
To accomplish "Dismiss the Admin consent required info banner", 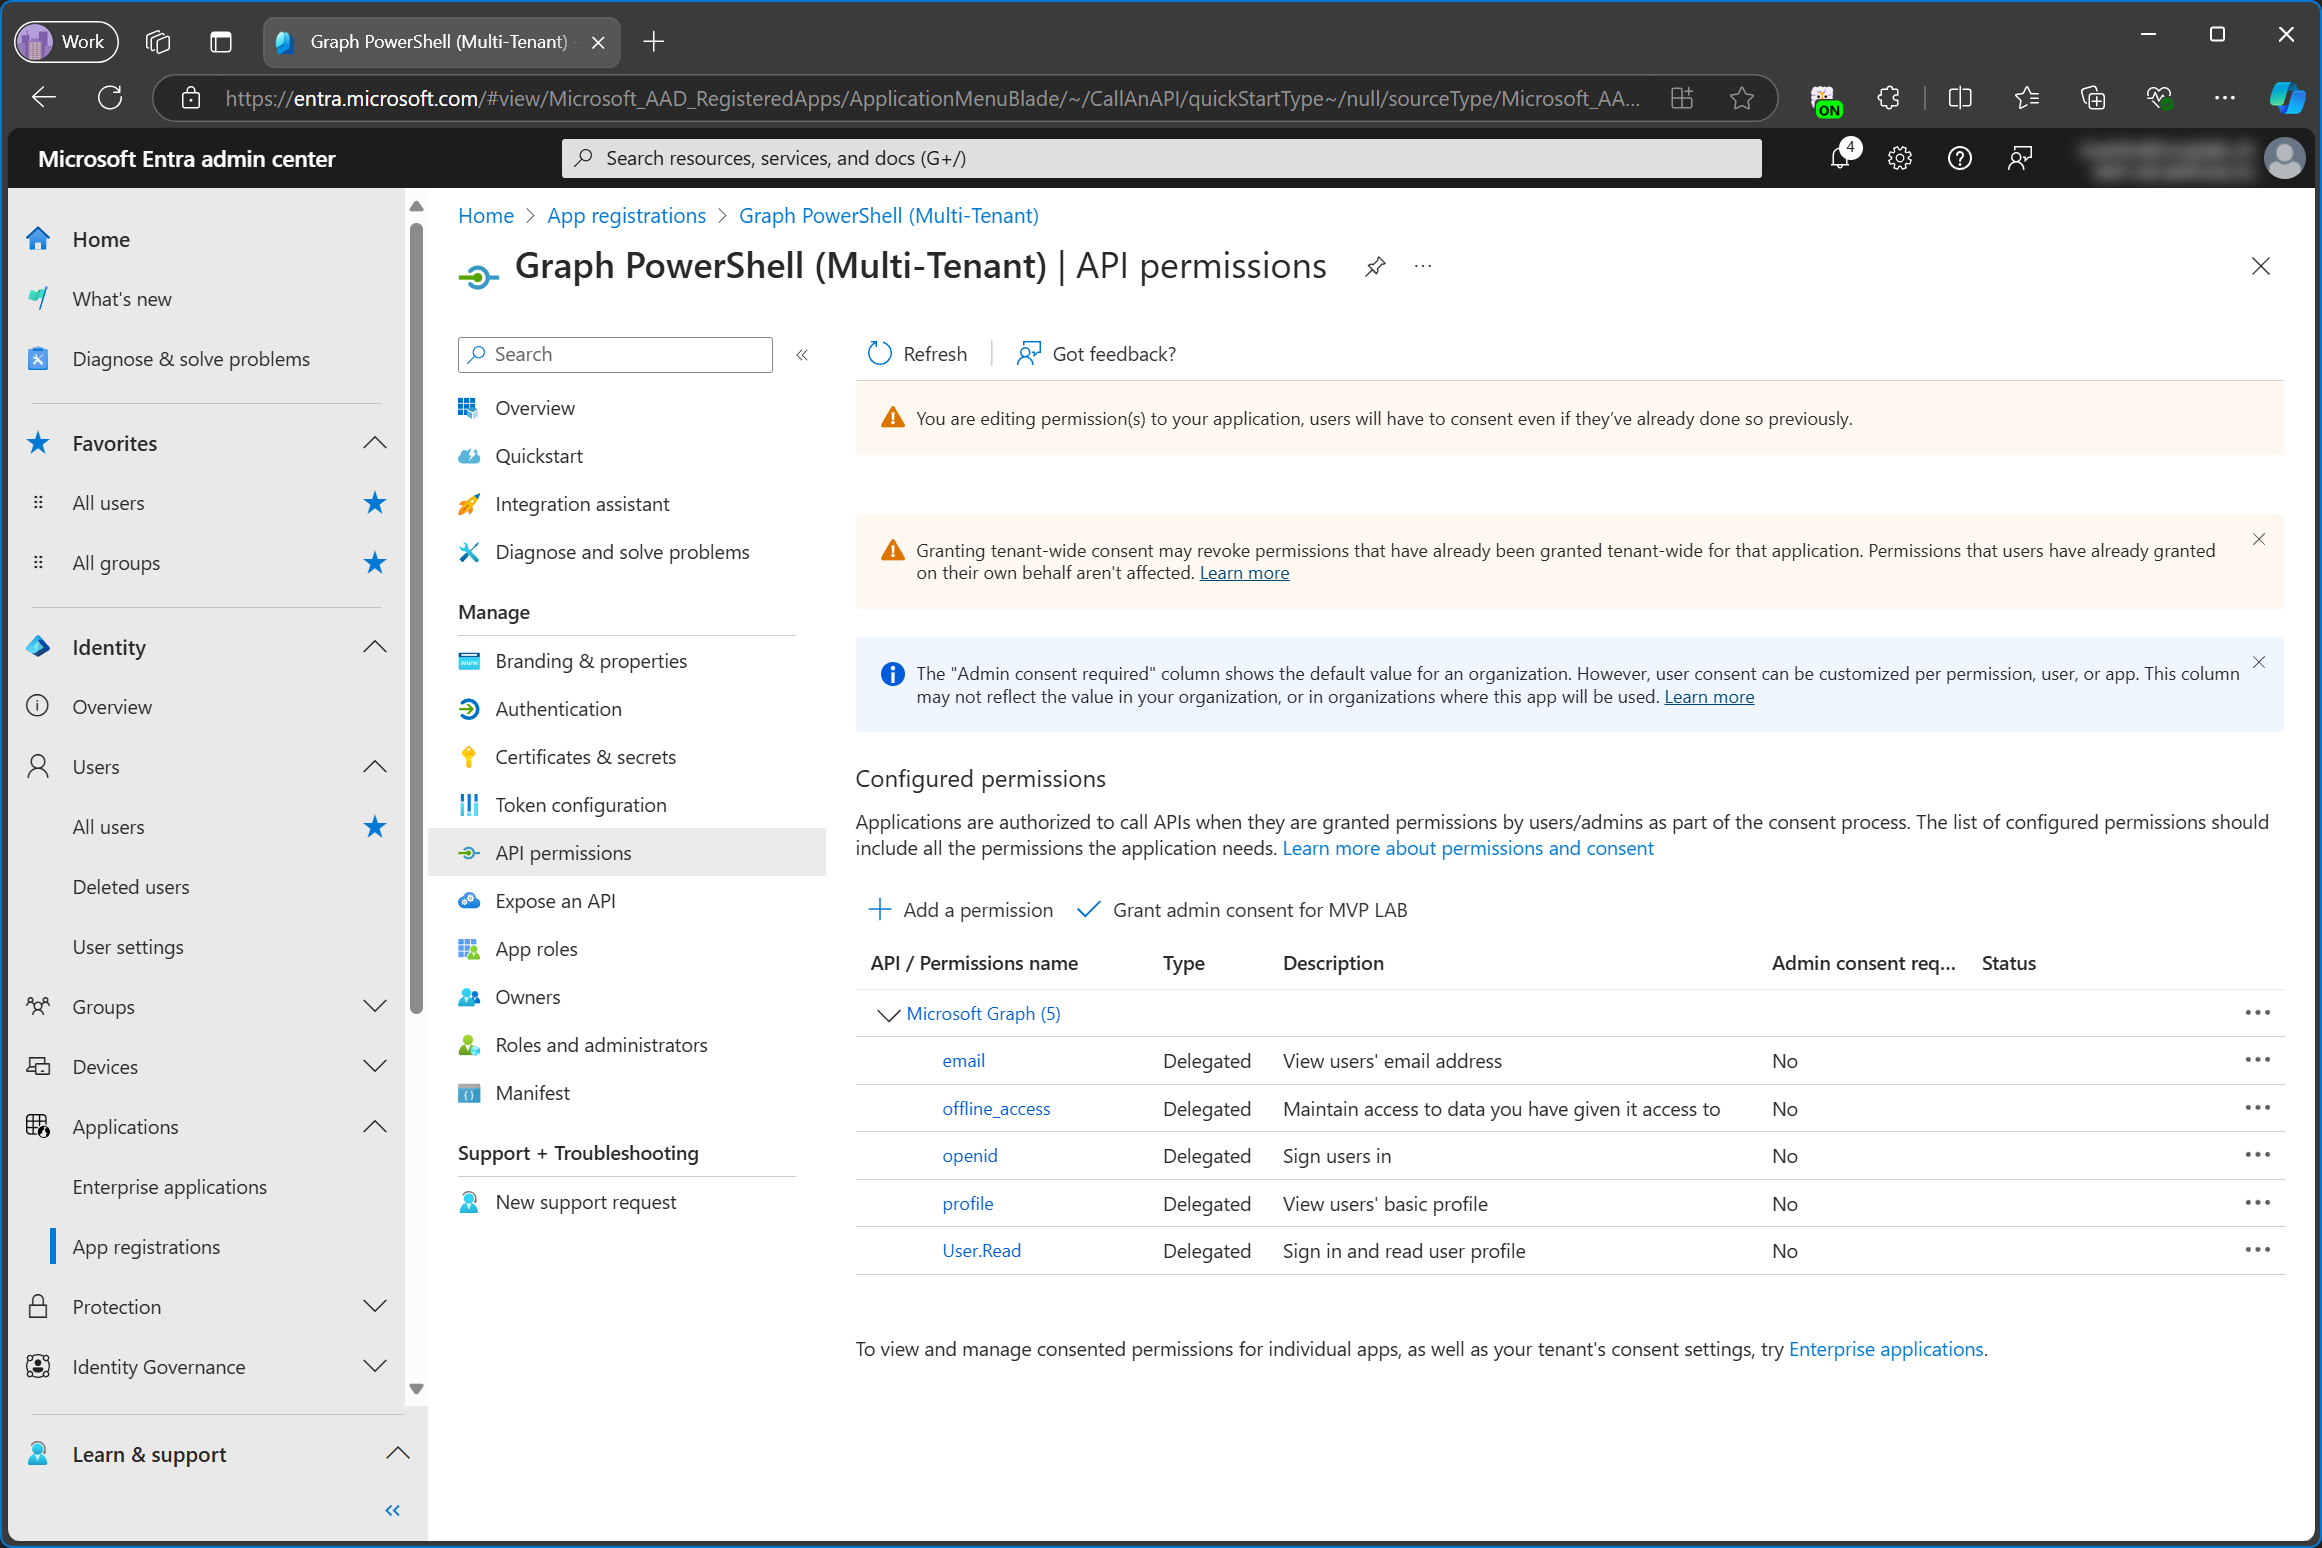I will click(2259, 662).
